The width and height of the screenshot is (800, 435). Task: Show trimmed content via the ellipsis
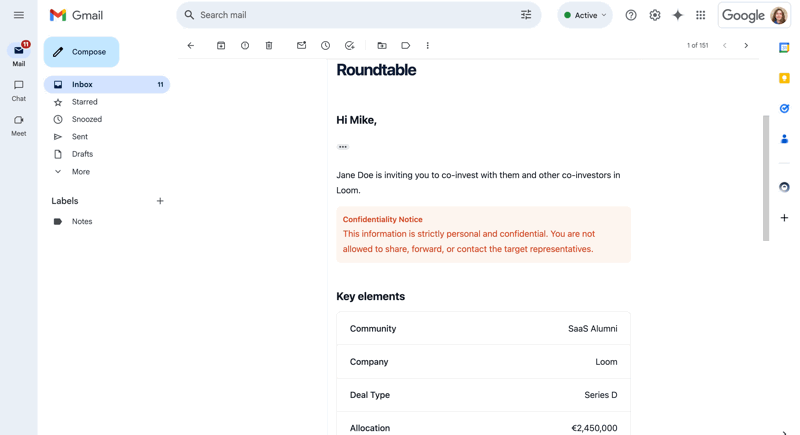tap(343, 147)
